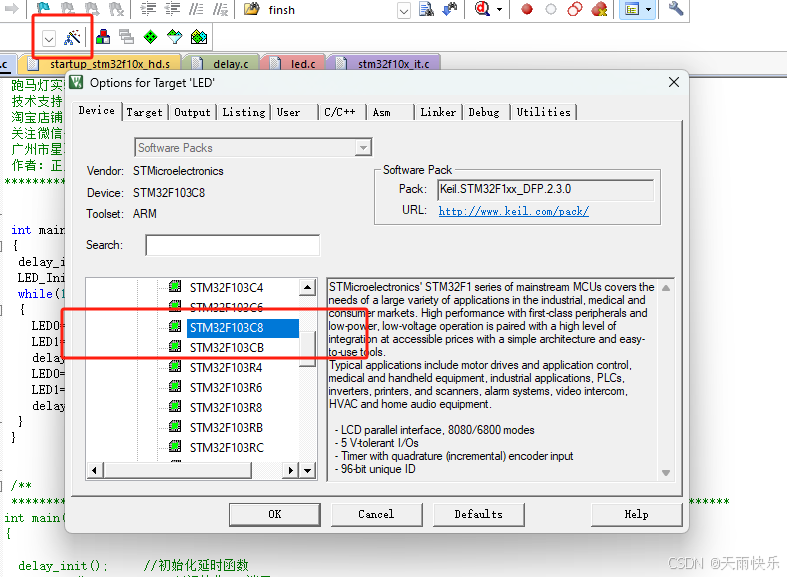The width and height of the screenshot is (787, 577).
Task: Open the Software Packs combo box
Action: coord(253,148)
